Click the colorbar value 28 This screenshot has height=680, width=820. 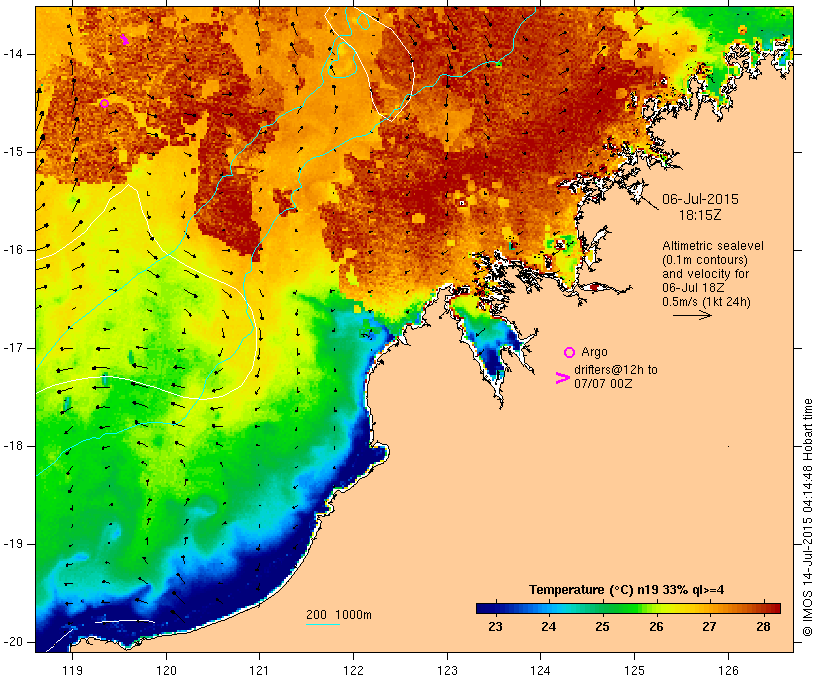click(764, 627)
